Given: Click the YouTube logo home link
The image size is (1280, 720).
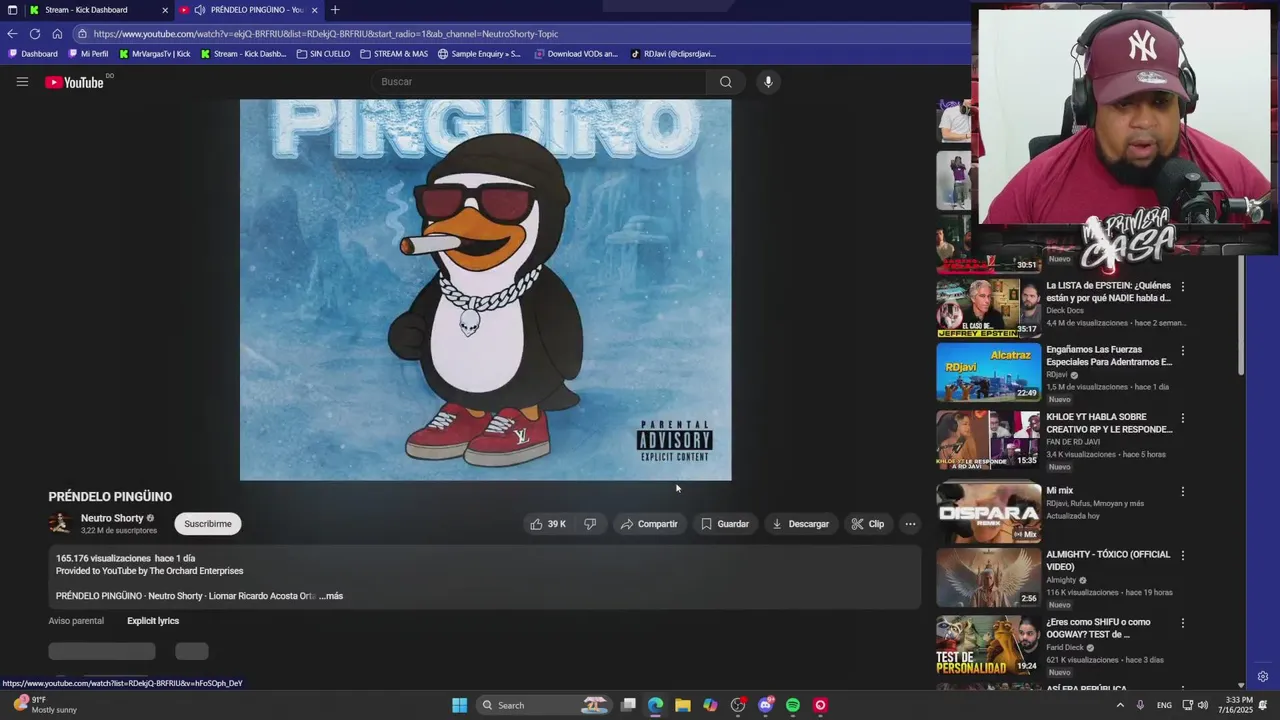Looking at the screenshot, I should [74, 82].
